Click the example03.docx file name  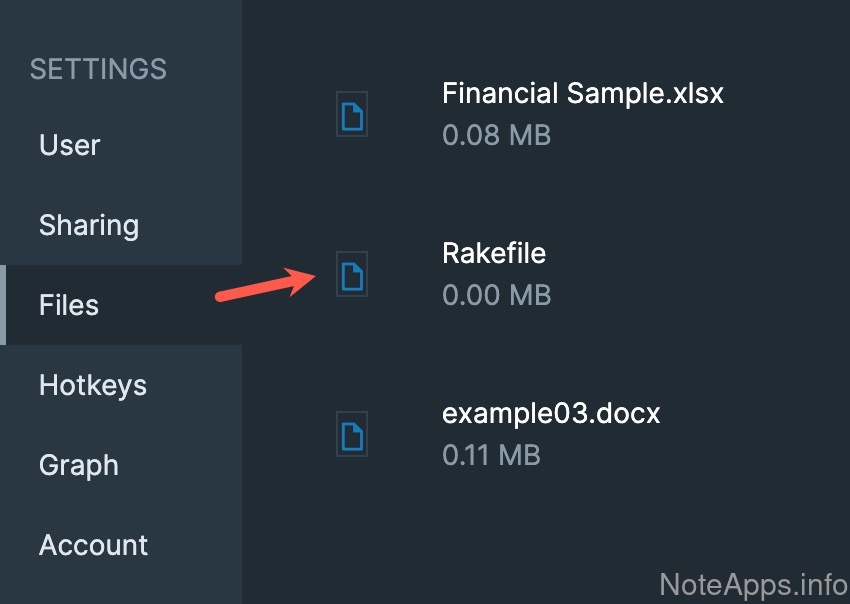pos(551,413)
